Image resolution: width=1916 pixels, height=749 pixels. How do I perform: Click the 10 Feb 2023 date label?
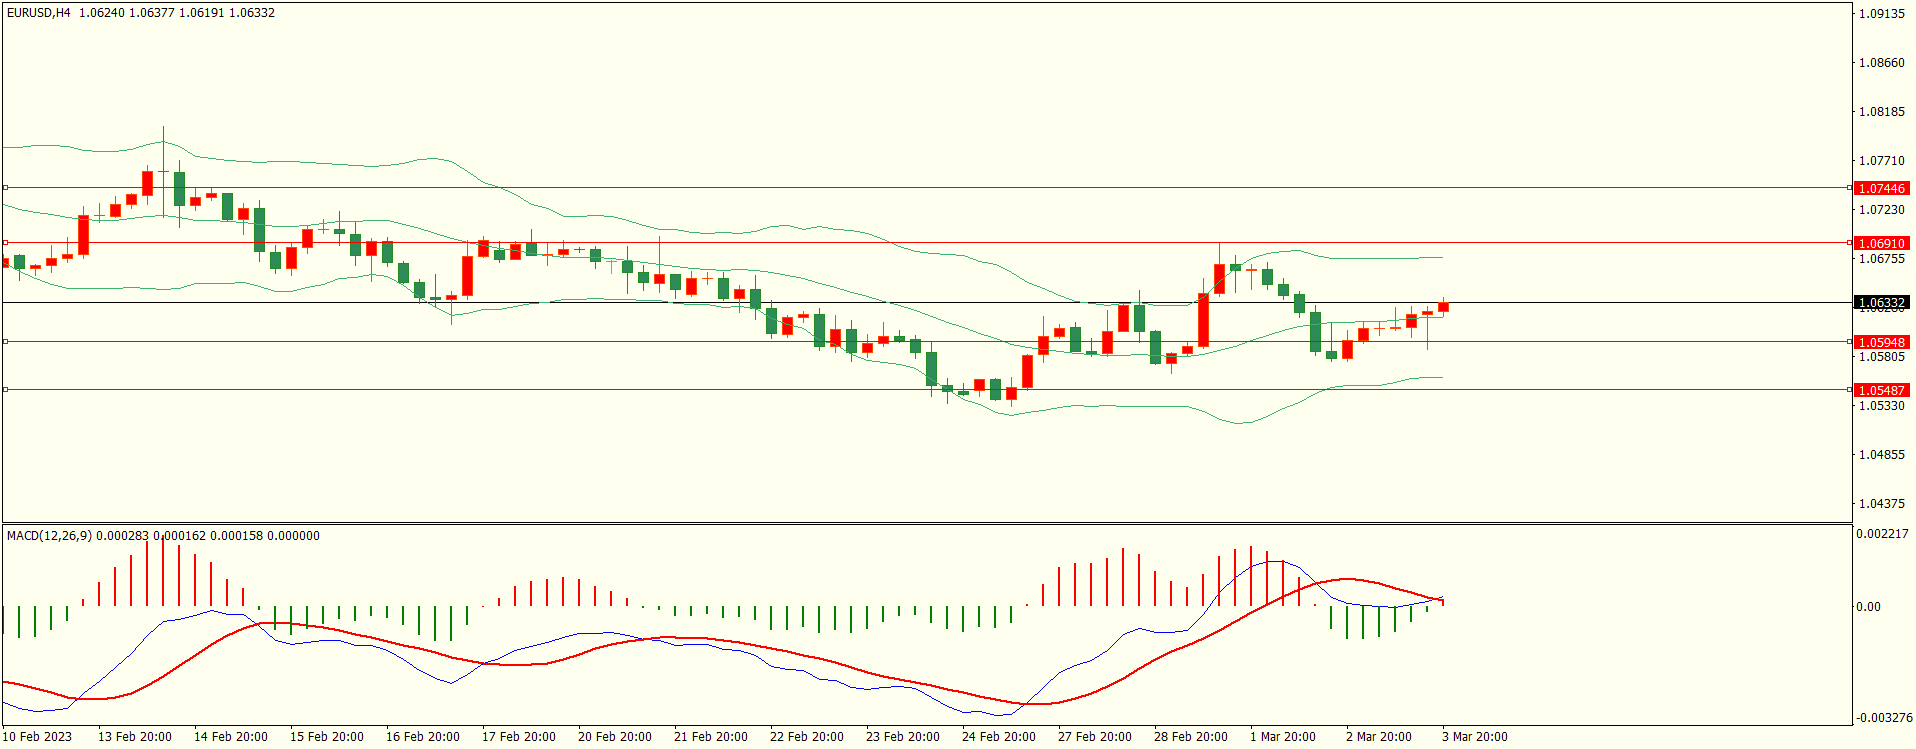[37, 737]
